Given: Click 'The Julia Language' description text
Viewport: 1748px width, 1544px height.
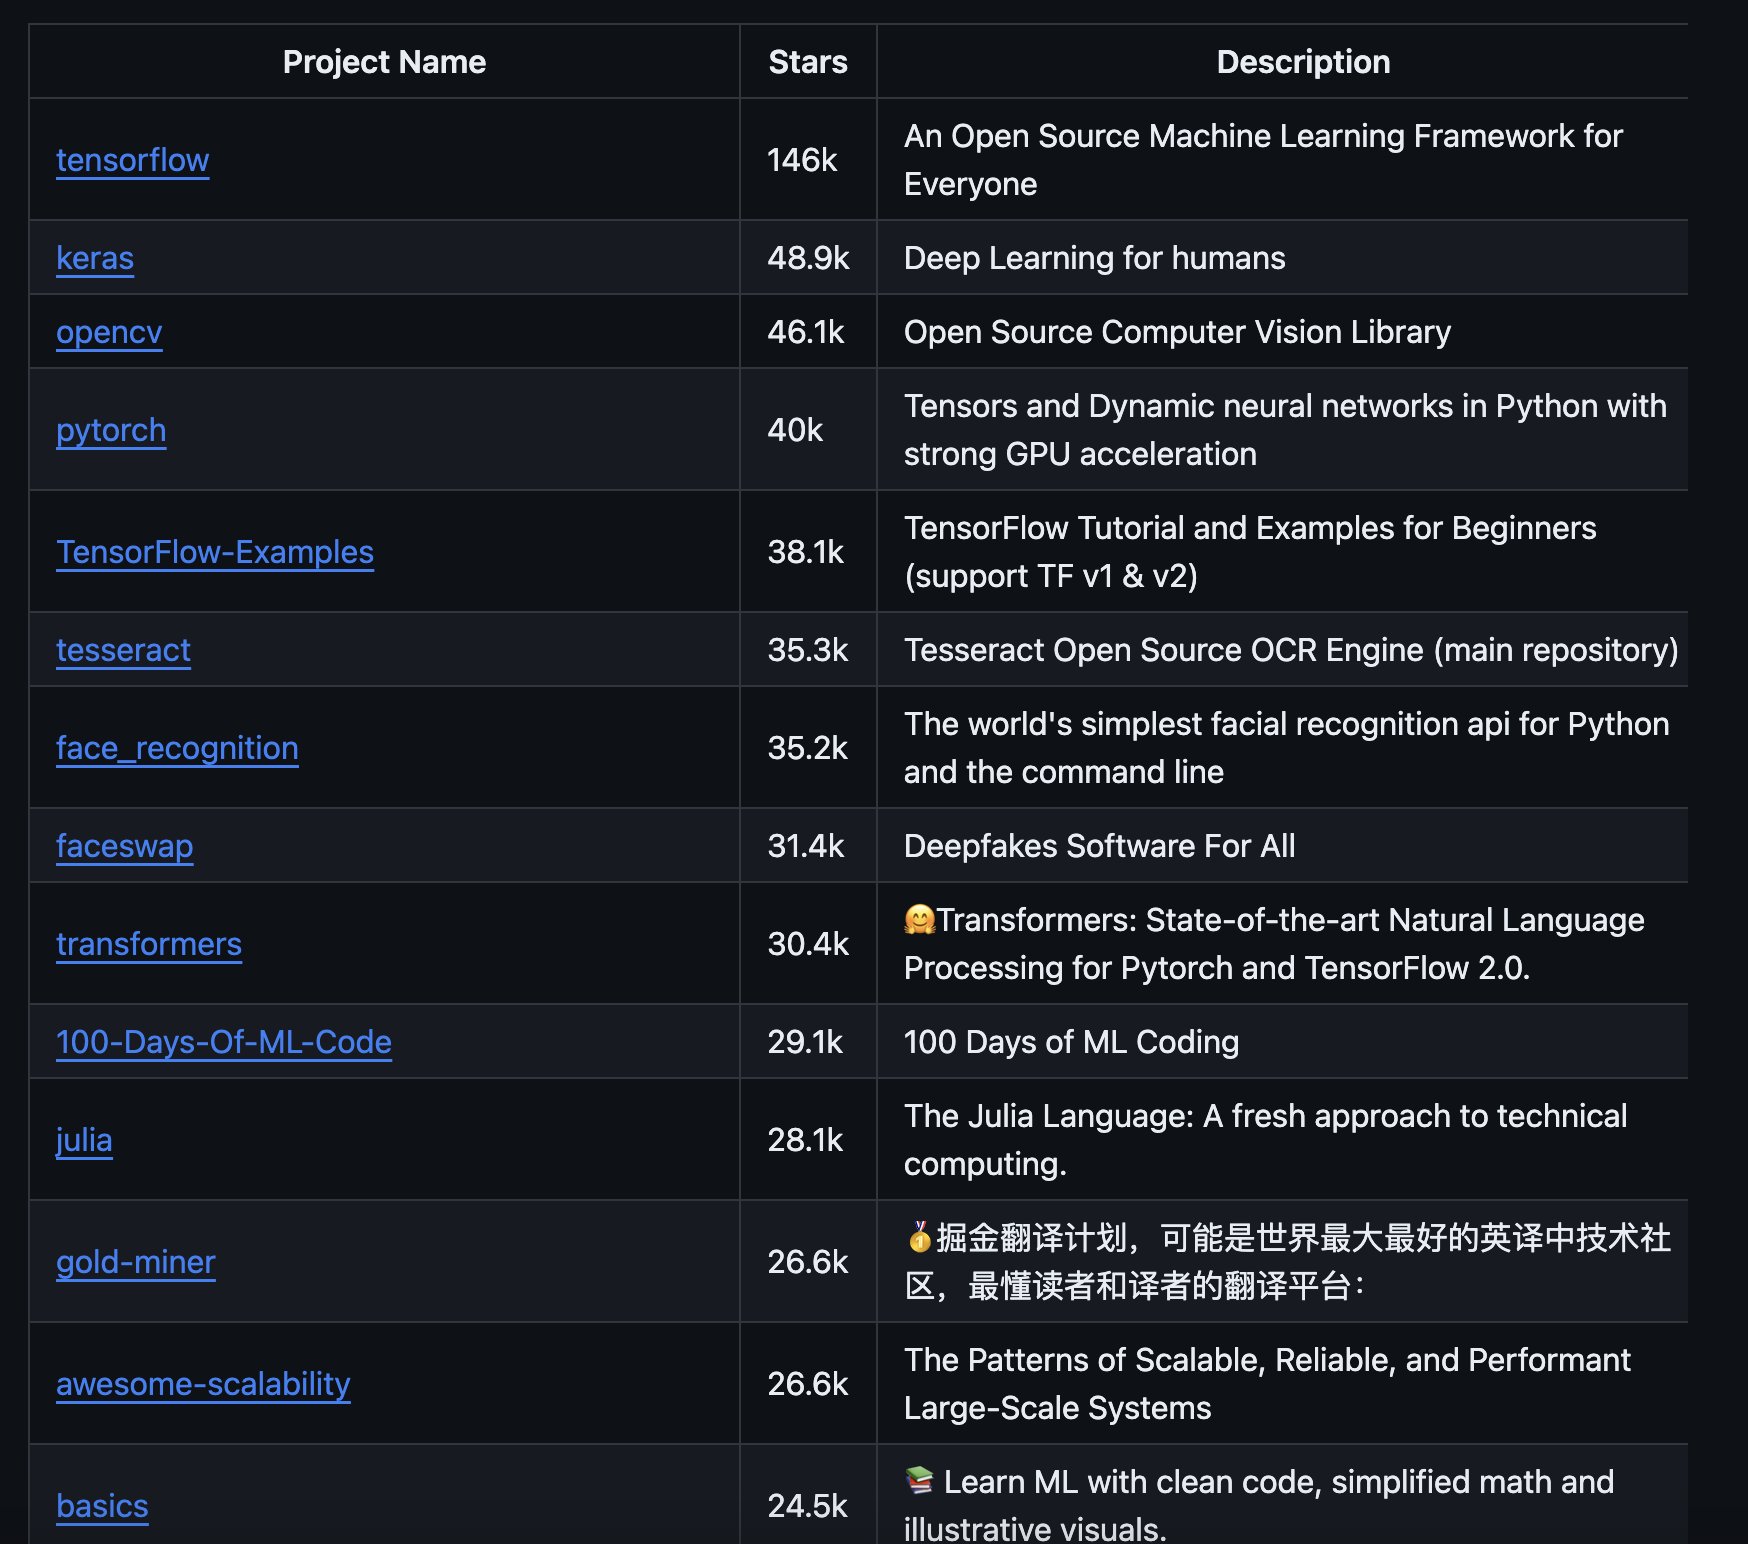Looking at the screenshot, I should 1265,1140.
